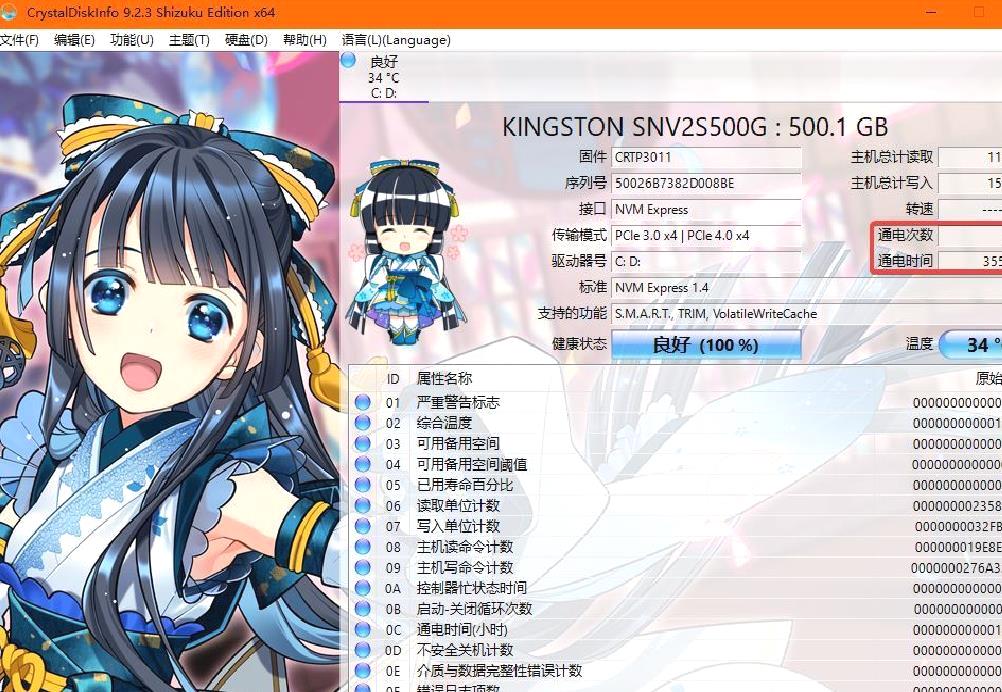Viewport: 1002px width, 692px height.
Task: Click status orb of row 01 严重警告标志
Action: pyautogui.click(x=362, y=403)
